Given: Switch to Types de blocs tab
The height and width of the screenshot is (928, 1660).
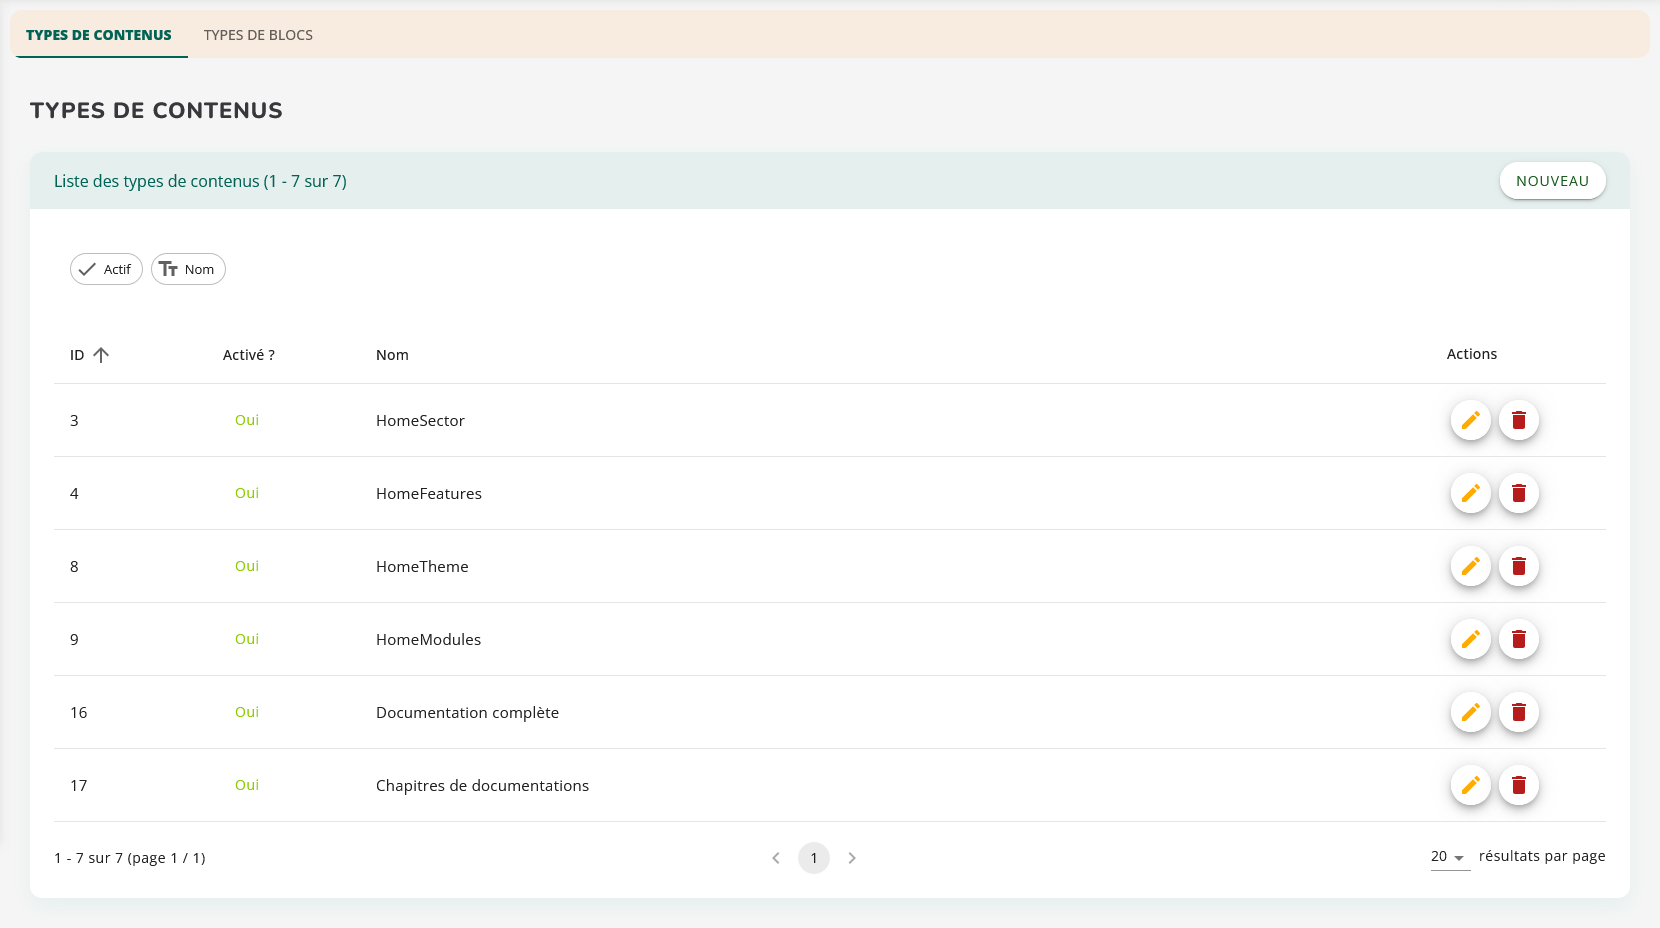Looking at the screenshot, I should 258,35.
